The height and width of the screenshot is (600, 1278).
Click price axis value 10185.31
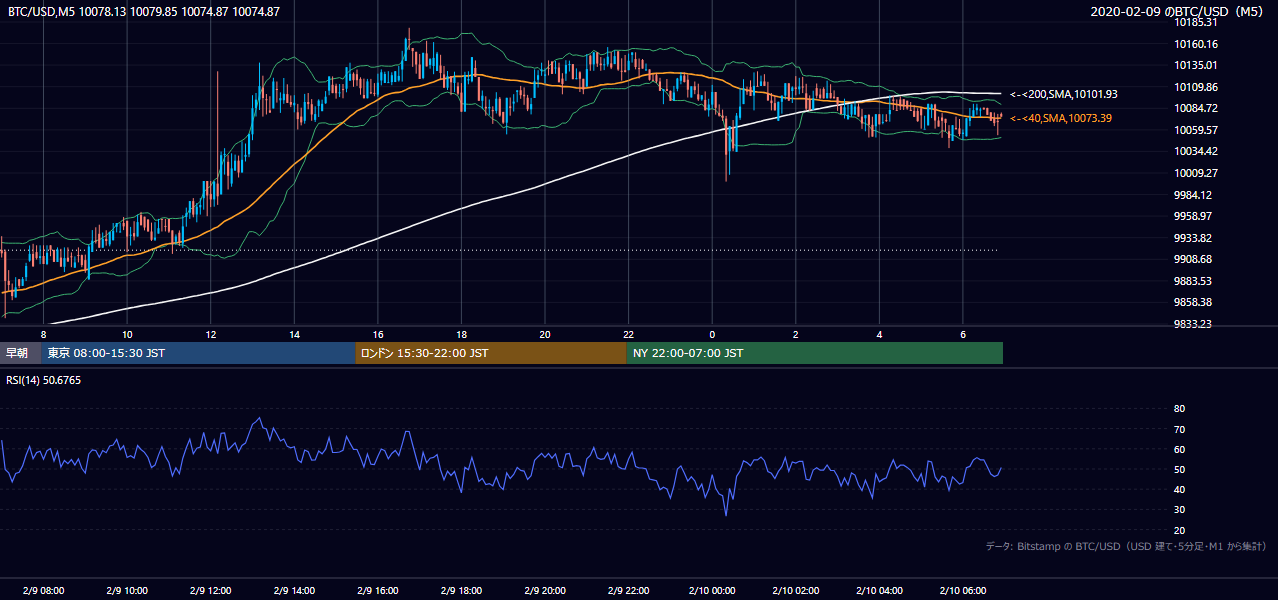(x=1196, y=22)
